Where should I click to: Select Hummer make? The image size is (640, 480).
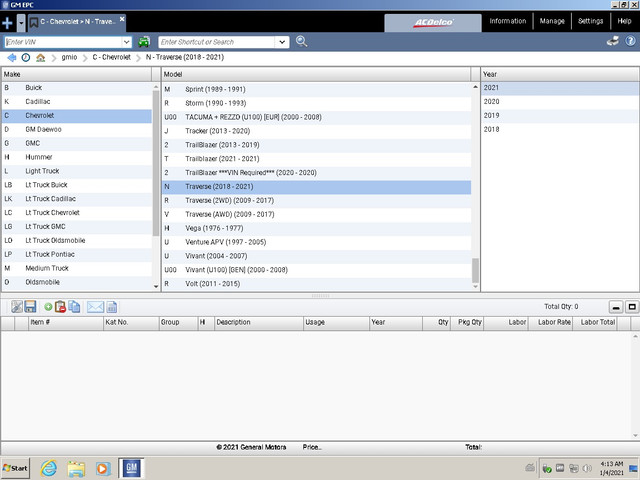[x=77, y=157]
